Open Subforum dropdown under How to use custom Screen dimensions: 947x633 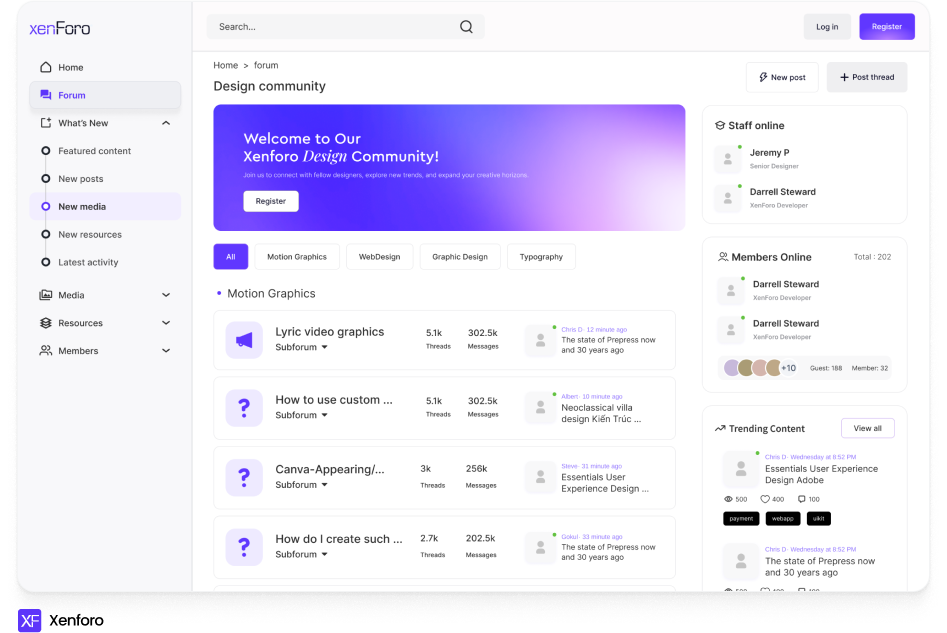click(x=301, y=415)
